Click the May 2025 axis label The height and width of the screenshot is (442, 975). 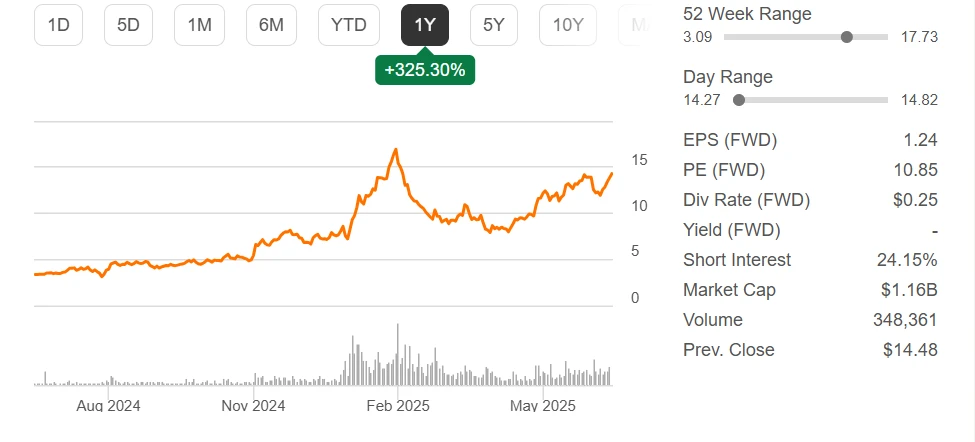point(543,406)
